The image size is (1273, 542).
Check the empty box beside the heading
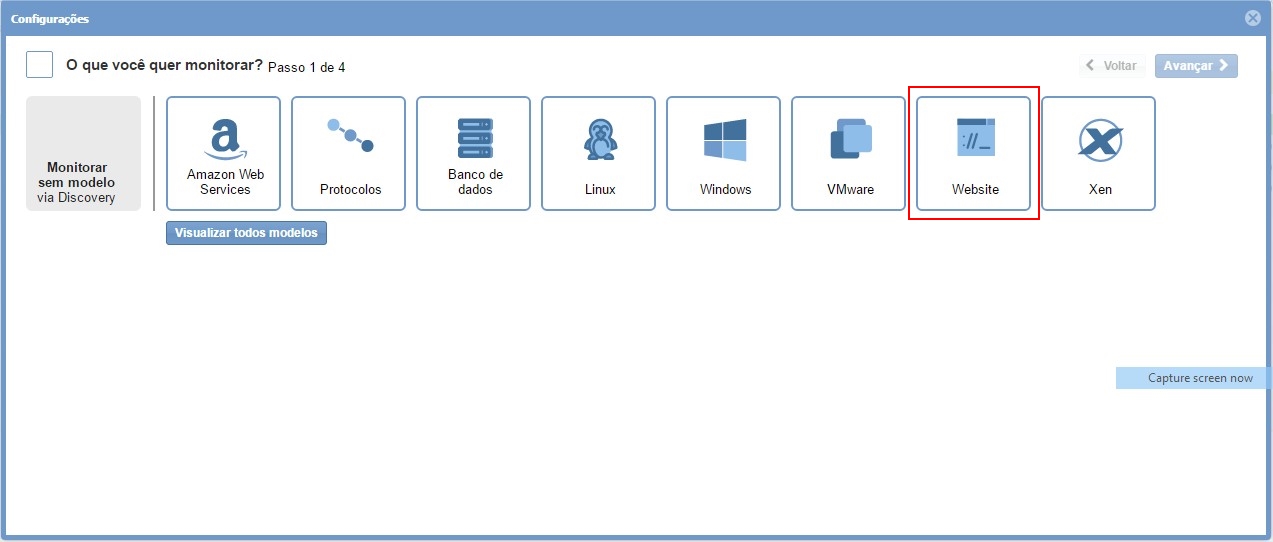pyautogui.click(x=40, y=65)
